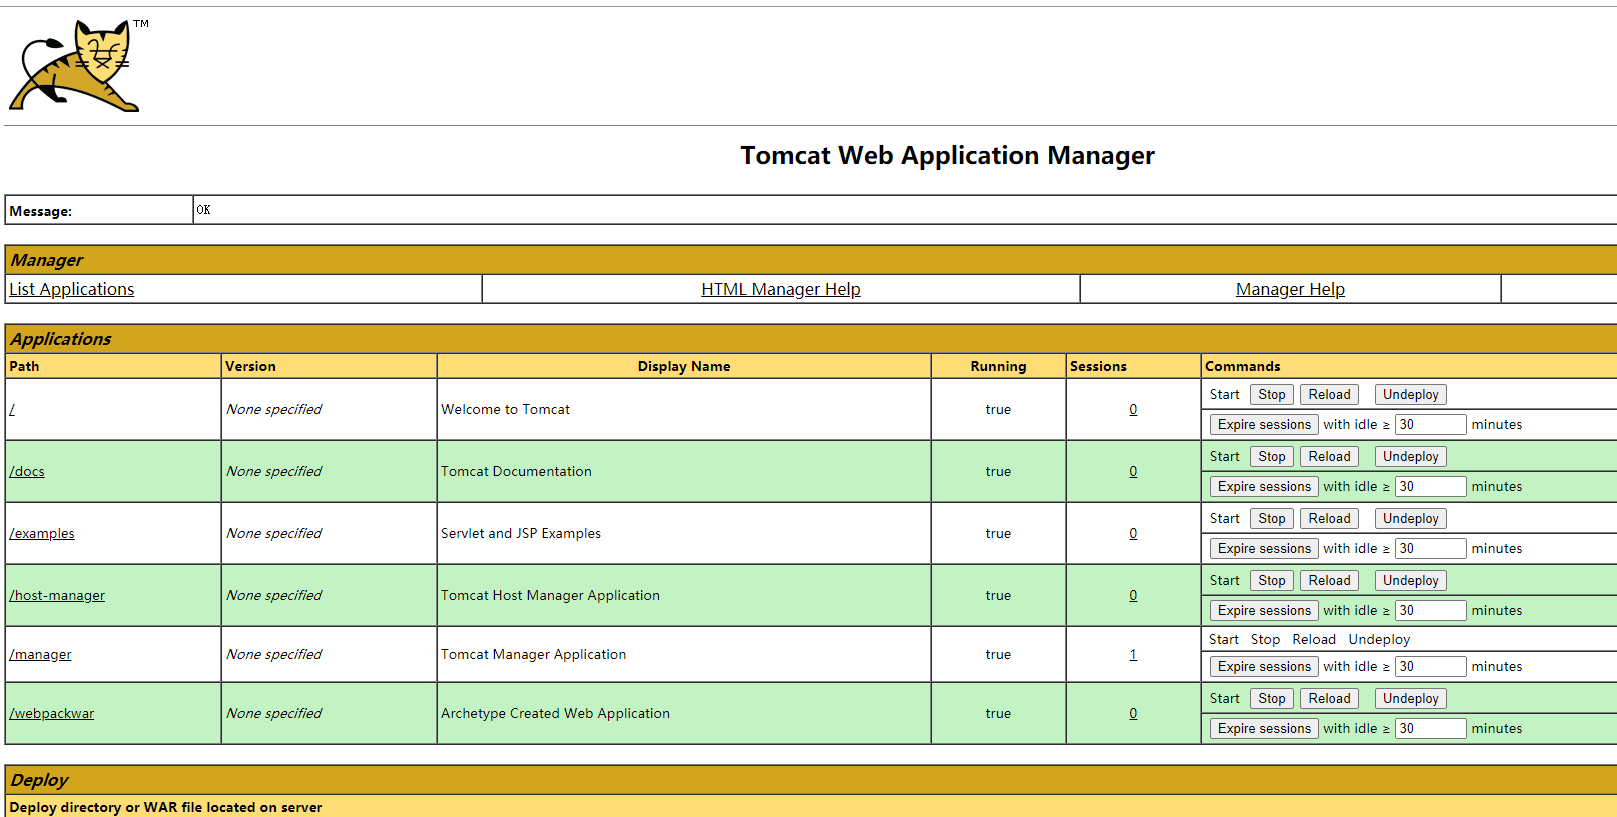Open the /docs path link

point(27,472)
